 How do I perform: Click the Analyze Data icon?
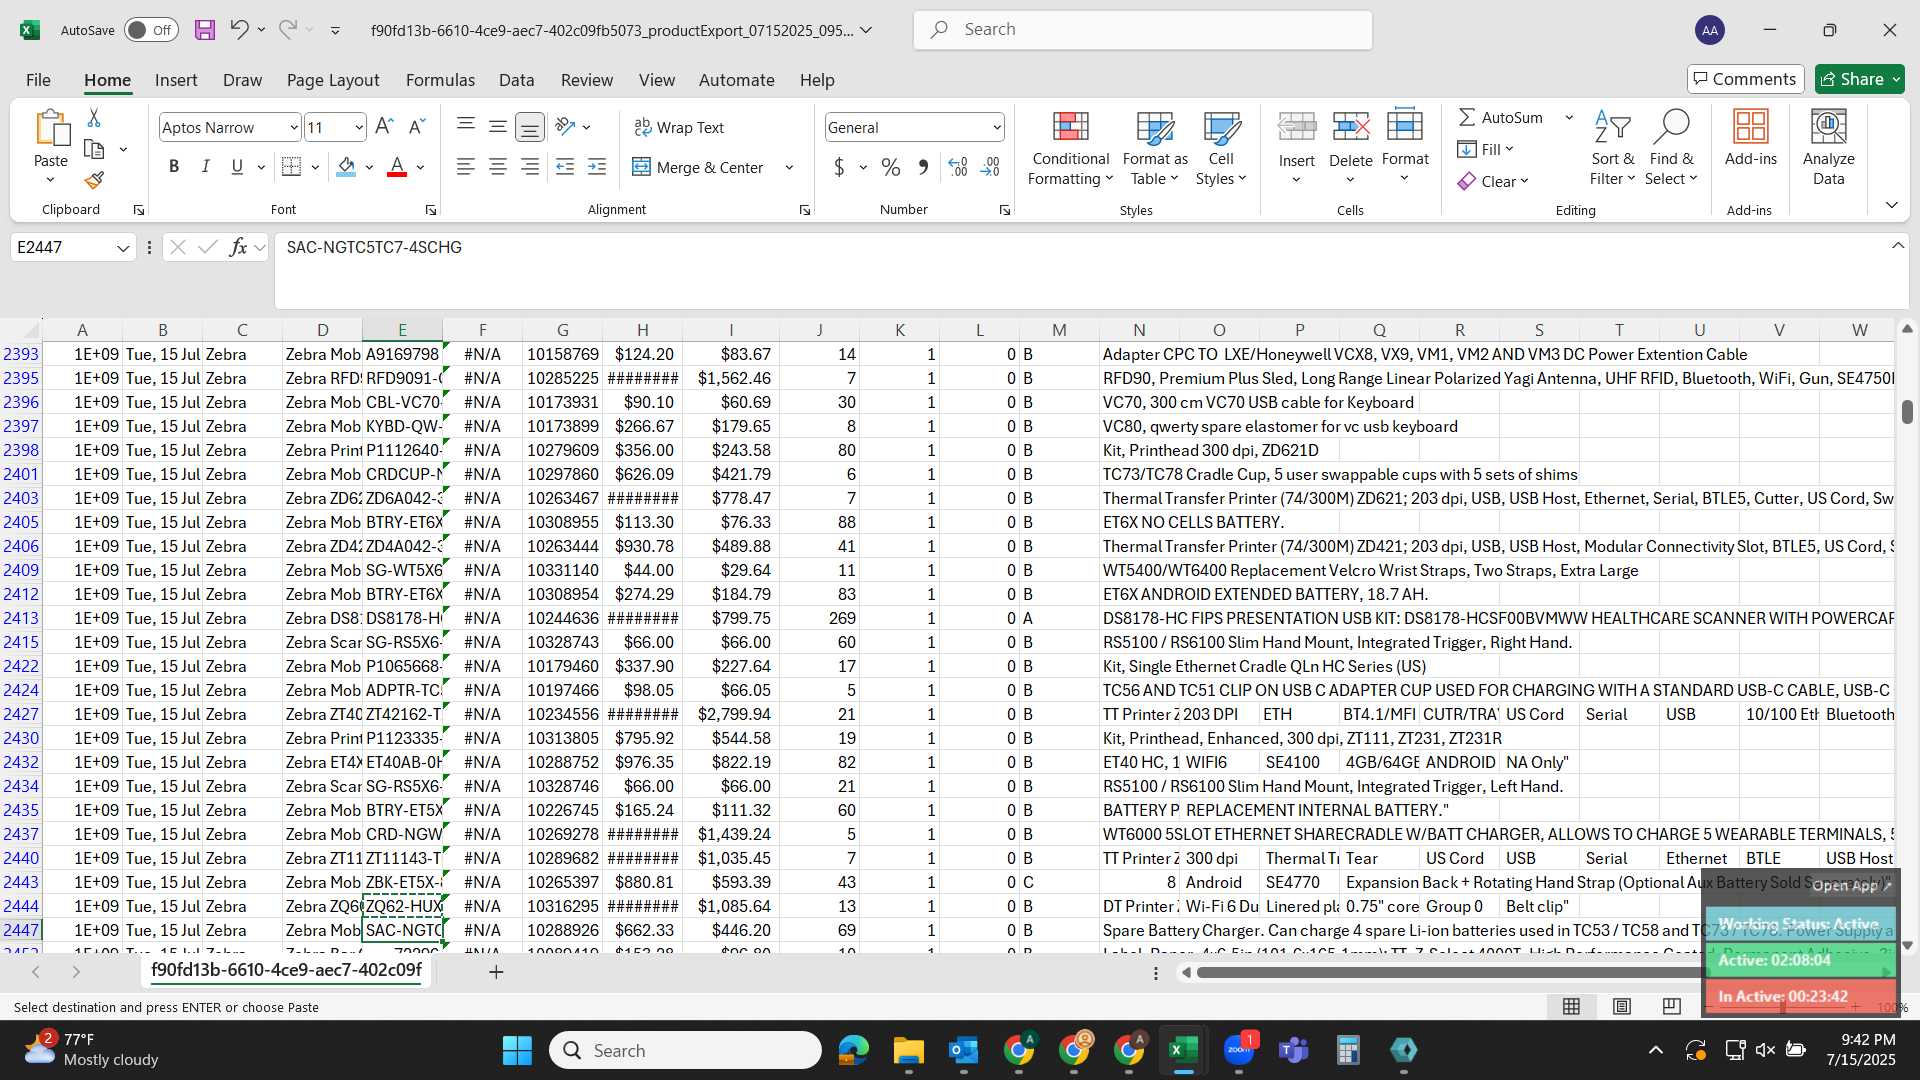tap(1829, 127)
